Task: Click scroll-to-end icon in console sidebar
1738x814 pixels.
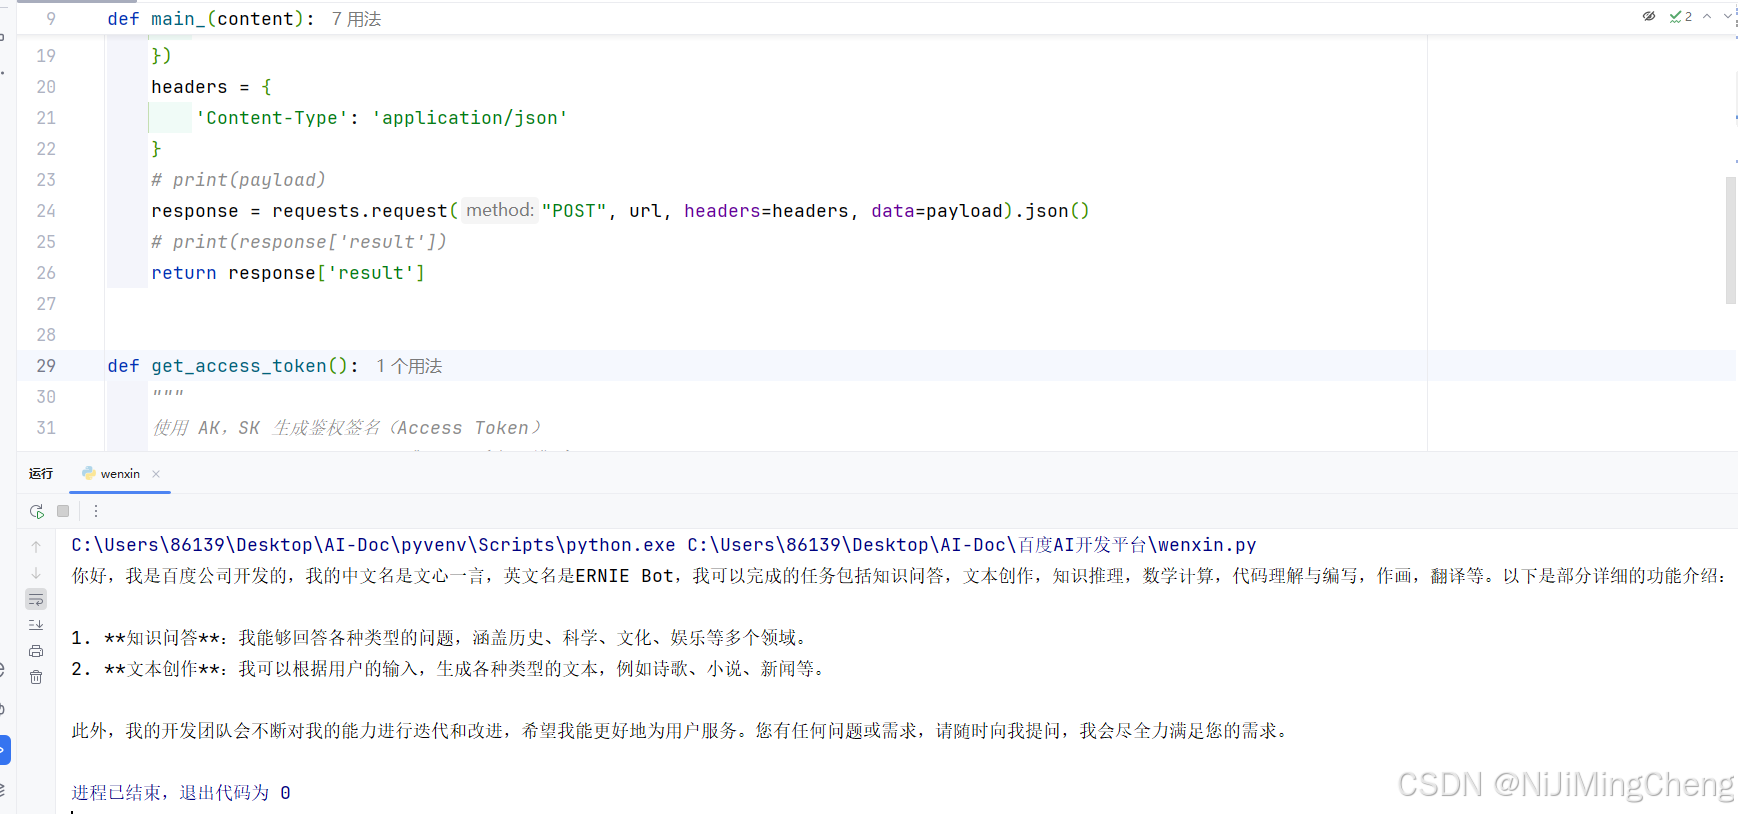Action: 36,625
